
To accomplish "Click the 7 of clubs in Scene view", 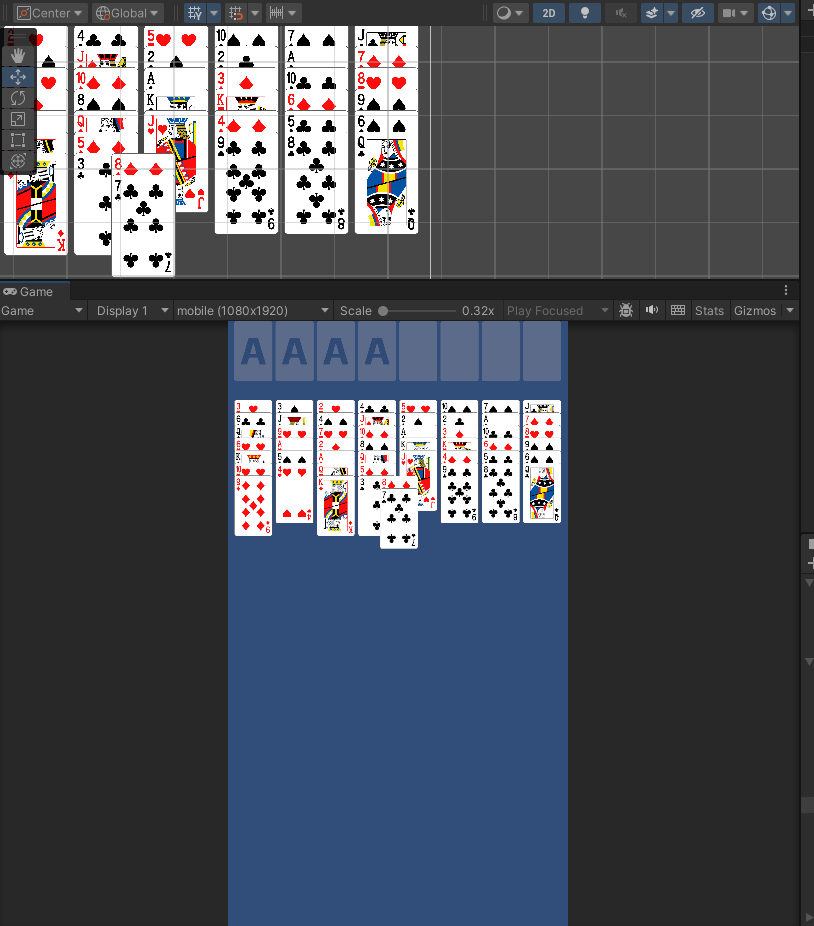I will point(144,227).
